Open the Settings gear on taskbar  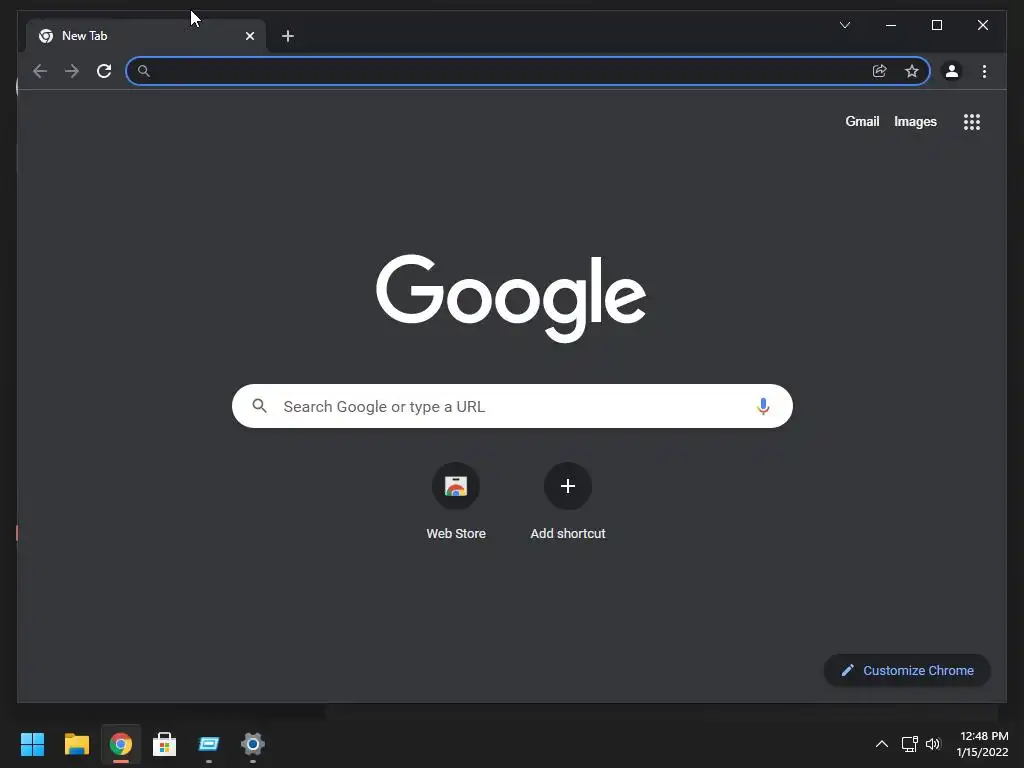click(x=253, y=744)
